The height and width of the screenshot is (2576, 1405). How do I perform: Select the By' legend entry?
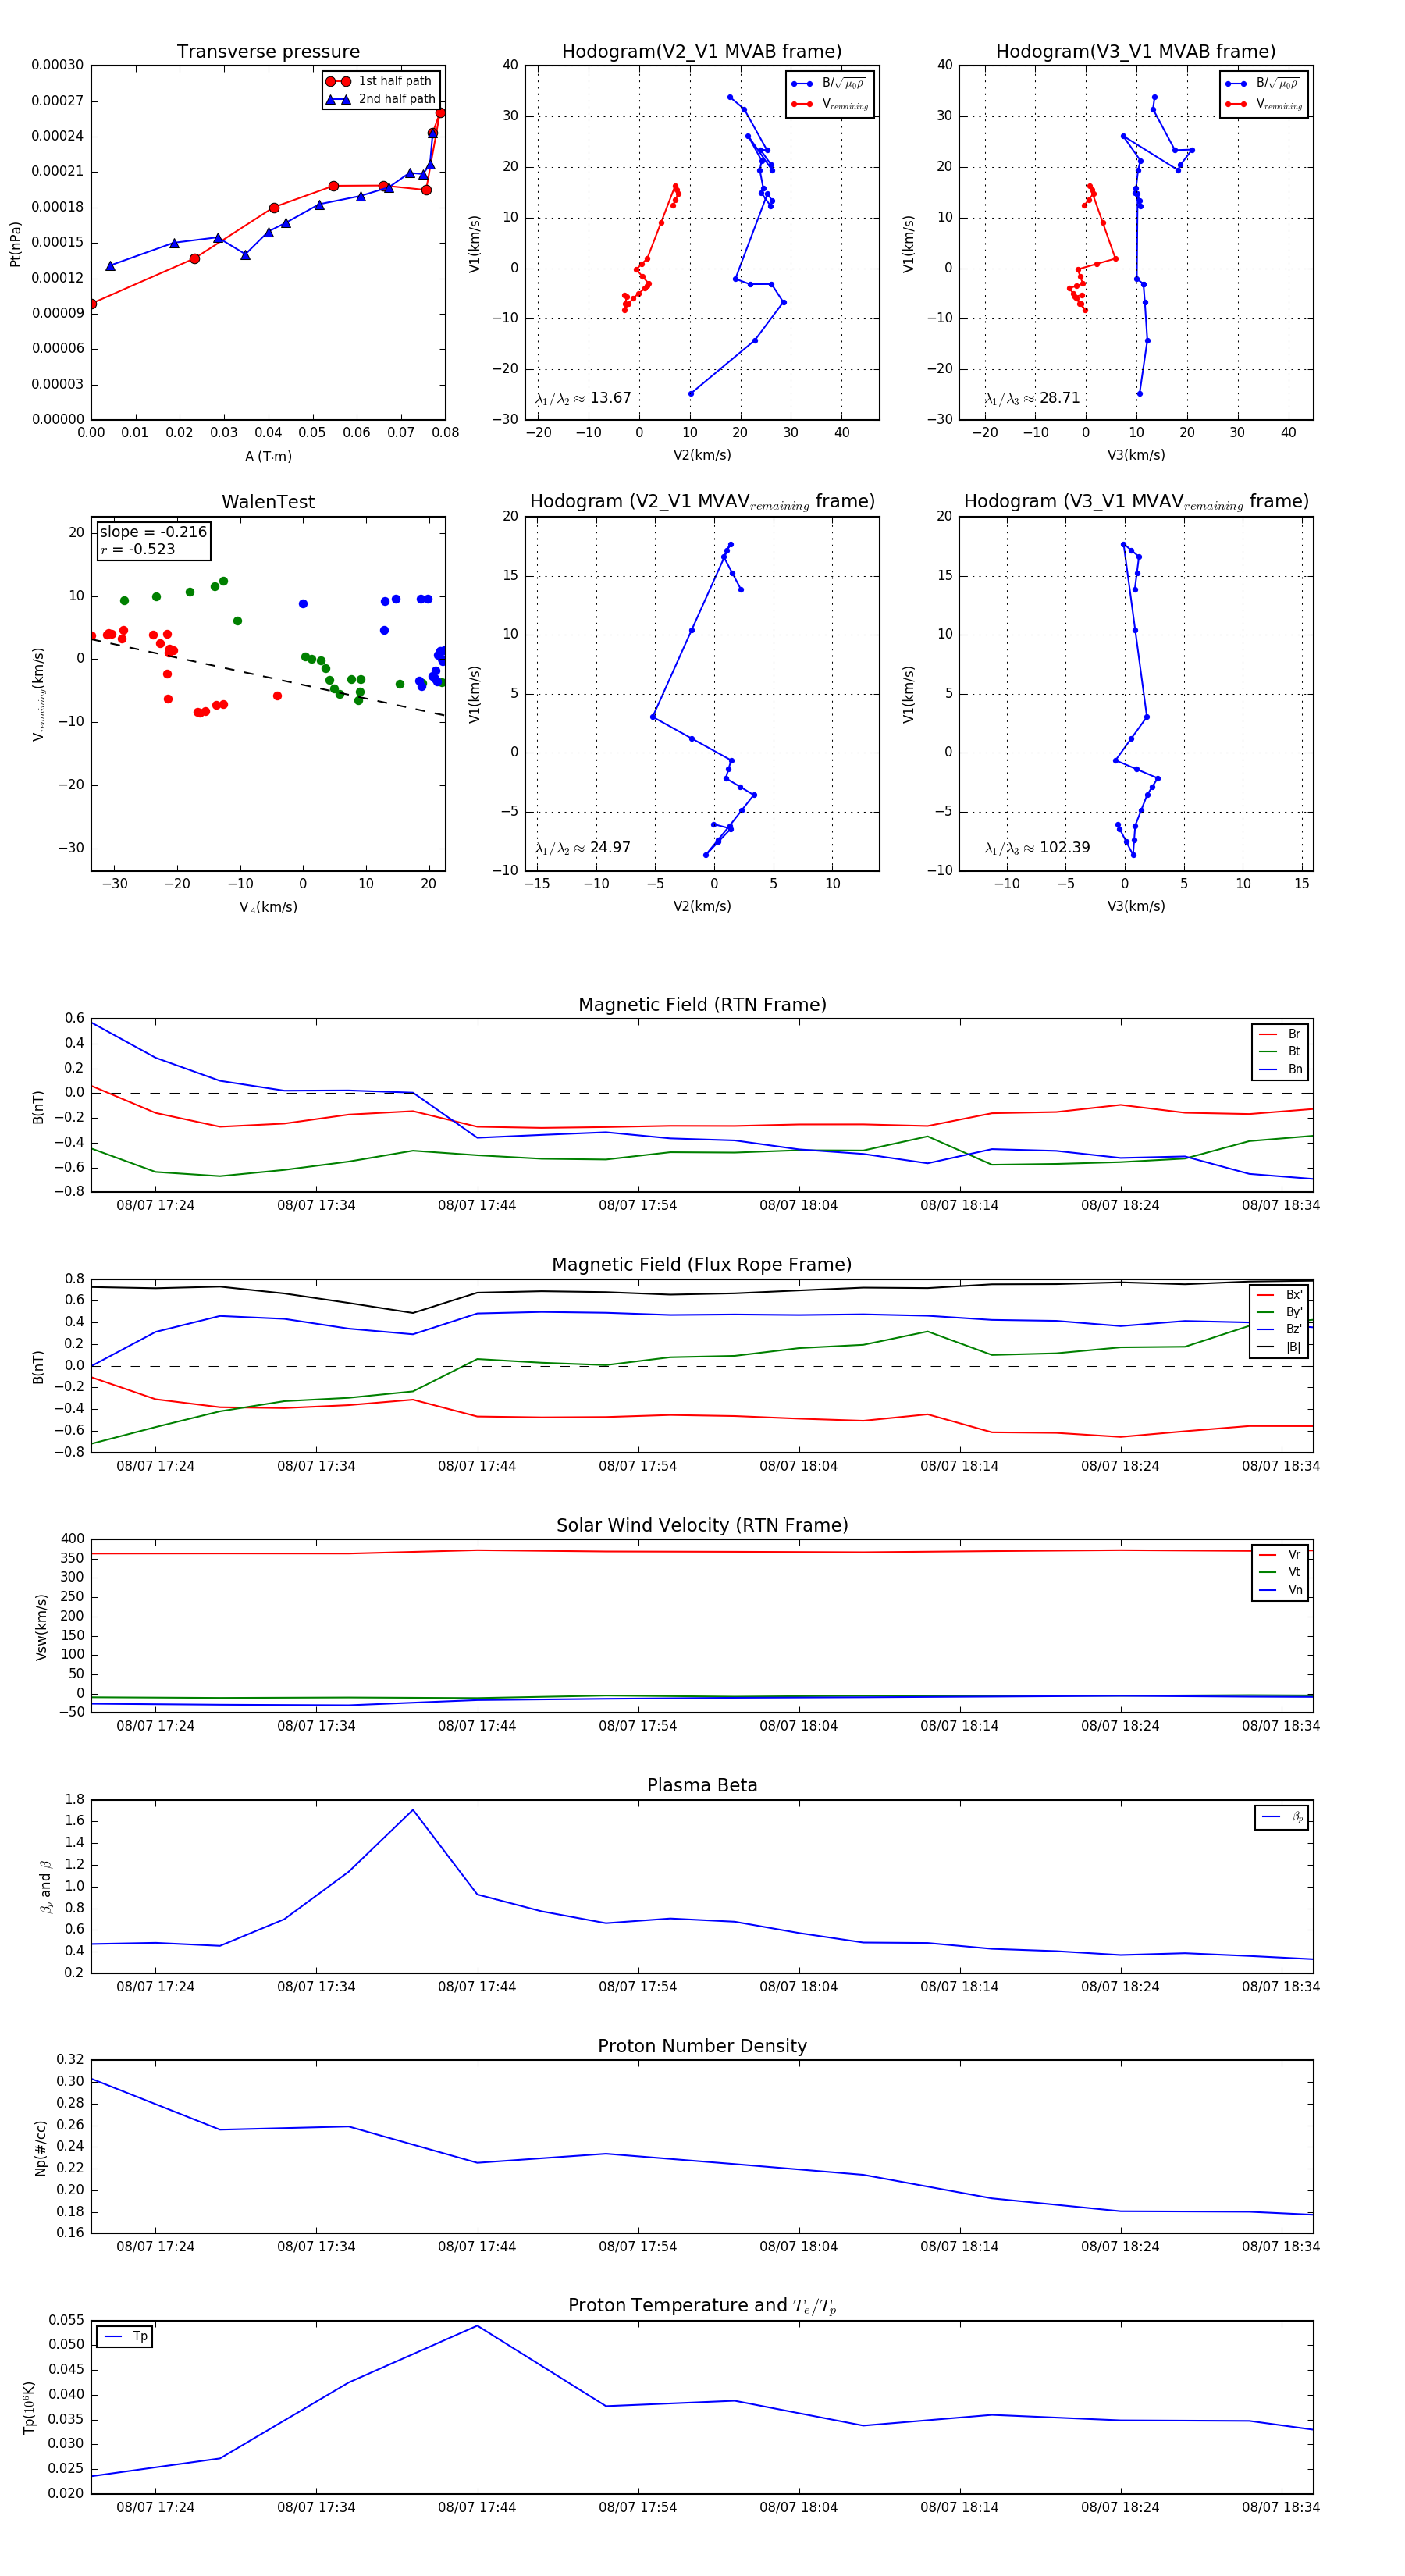coord(1279,1312)
